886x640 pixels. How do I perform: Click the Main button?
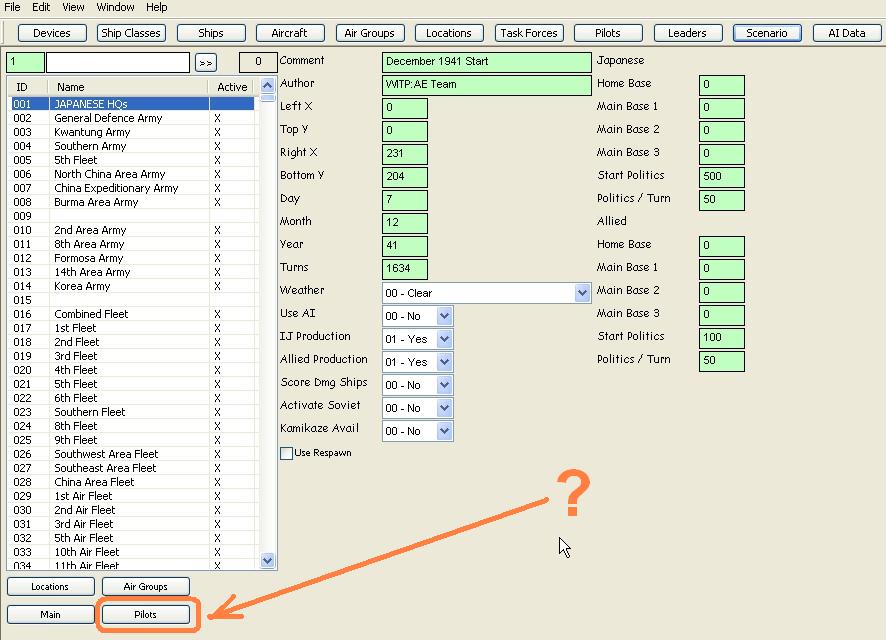click(x=50, y=614)
